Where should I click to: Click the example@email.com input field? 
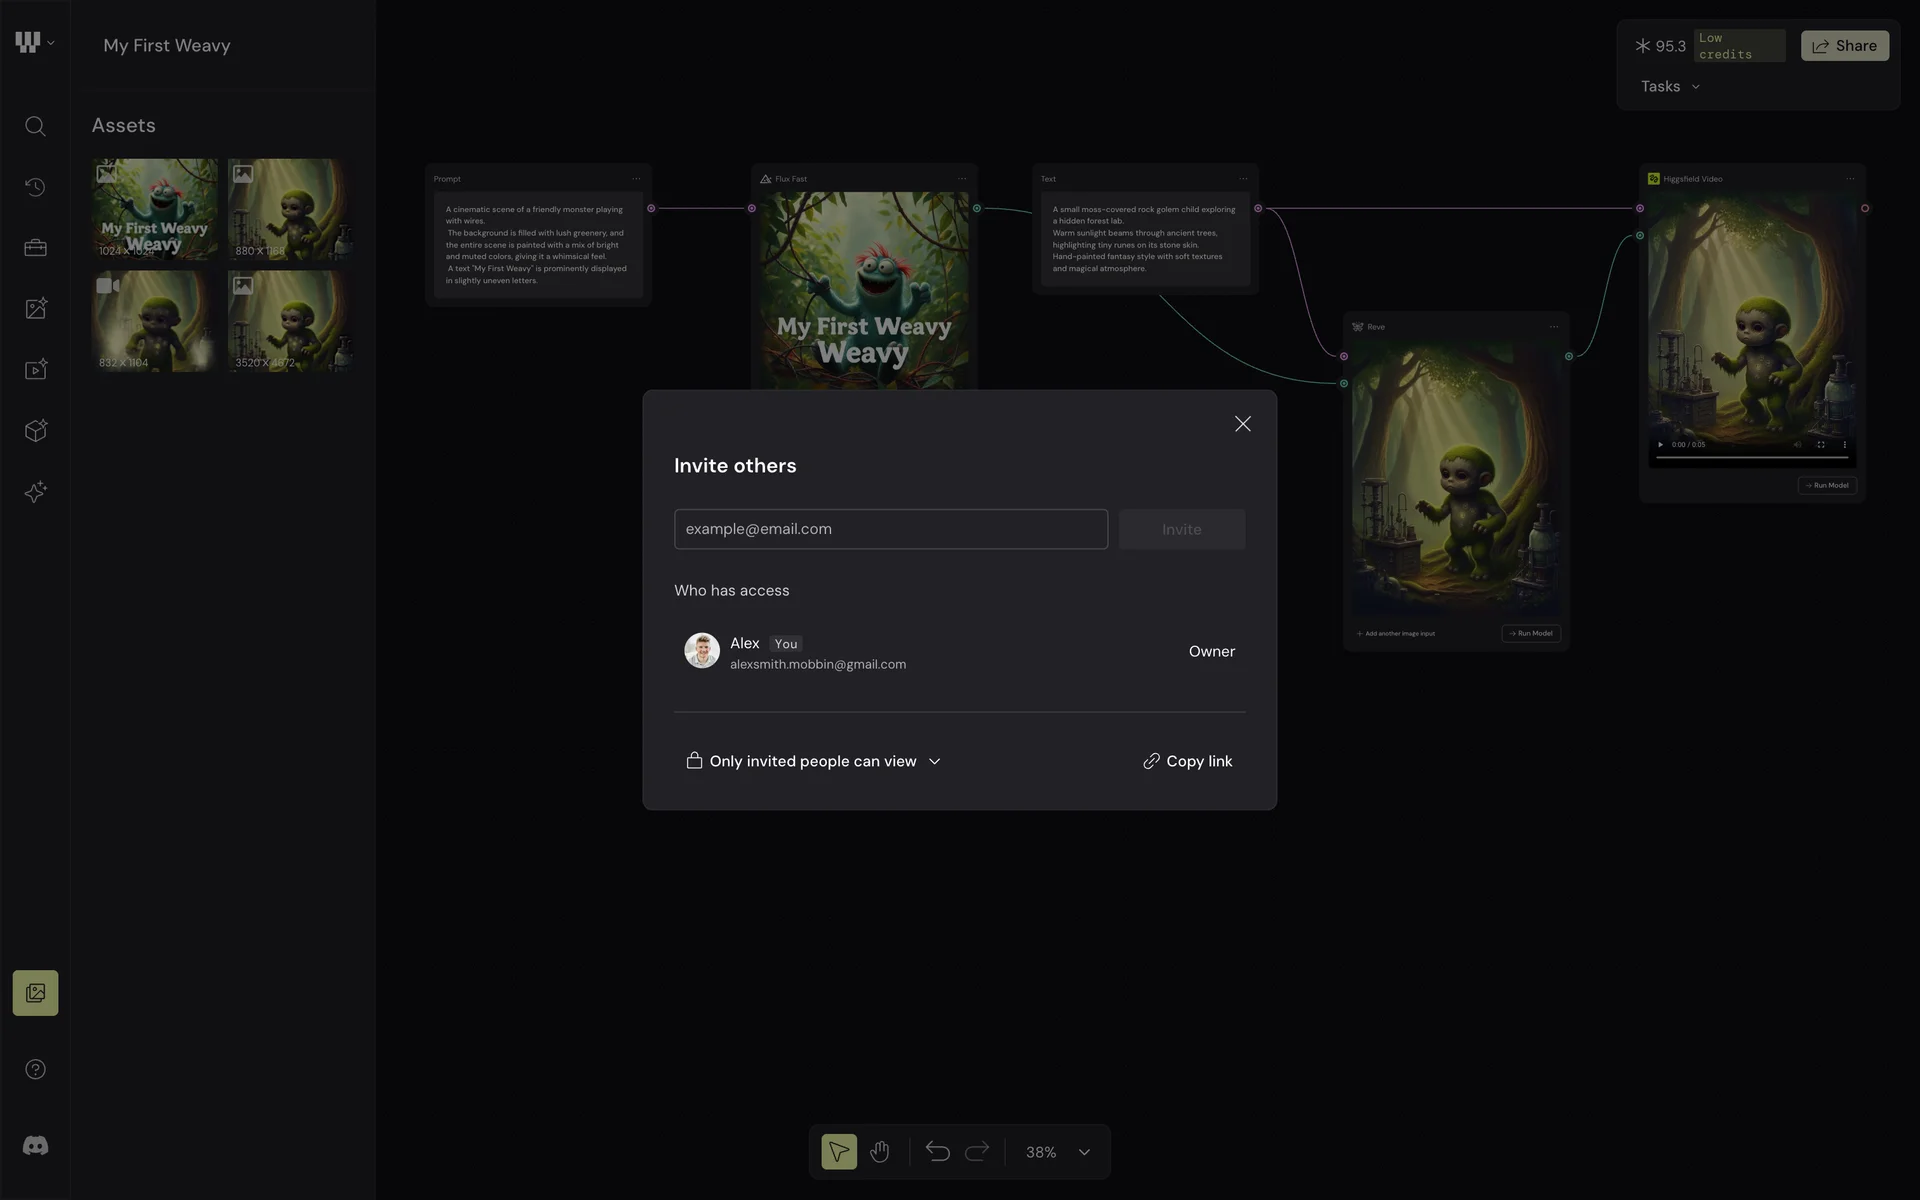pos(890,529)
